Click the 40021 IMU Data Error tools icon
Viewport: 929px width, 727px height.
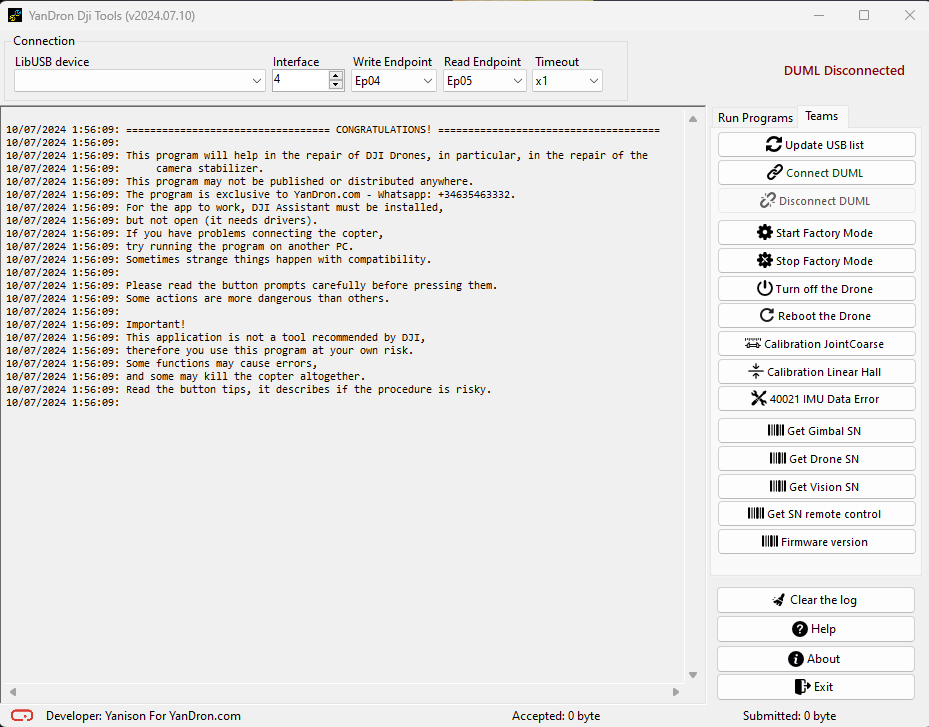tap(758, 399)
